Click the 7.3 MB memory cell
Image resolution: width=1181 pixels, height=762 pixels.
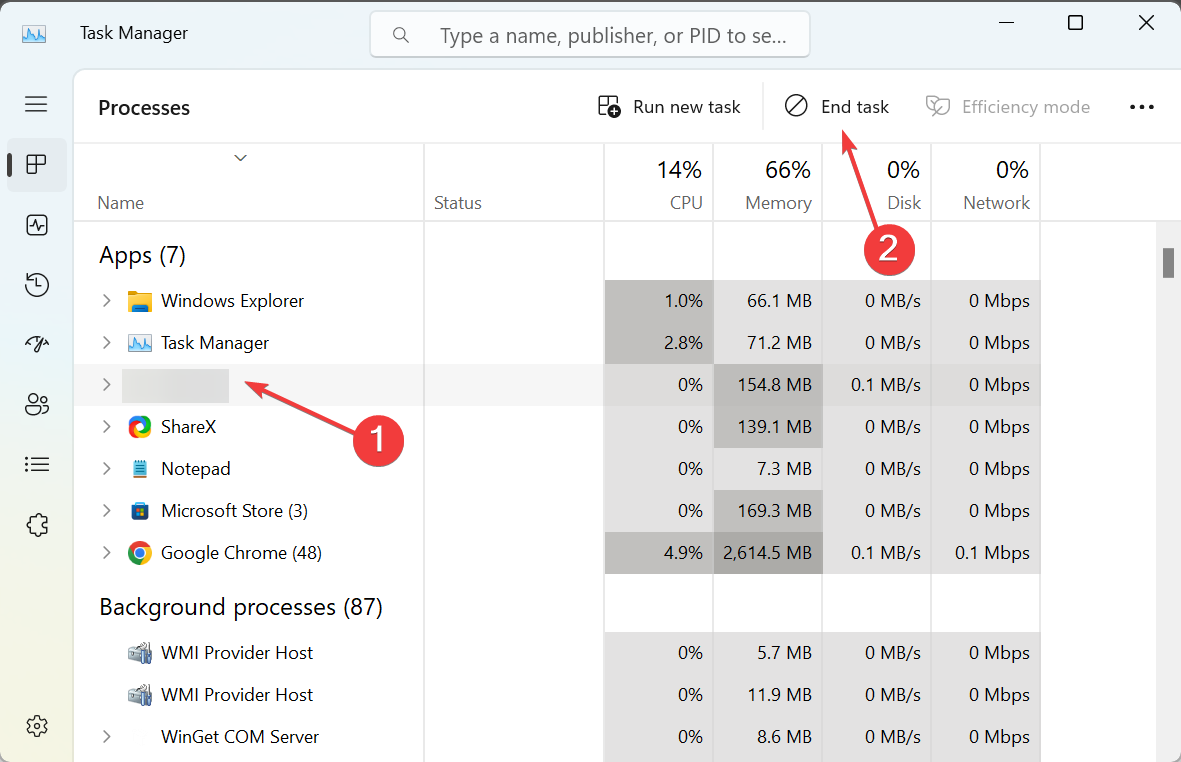tap(767, 469)
